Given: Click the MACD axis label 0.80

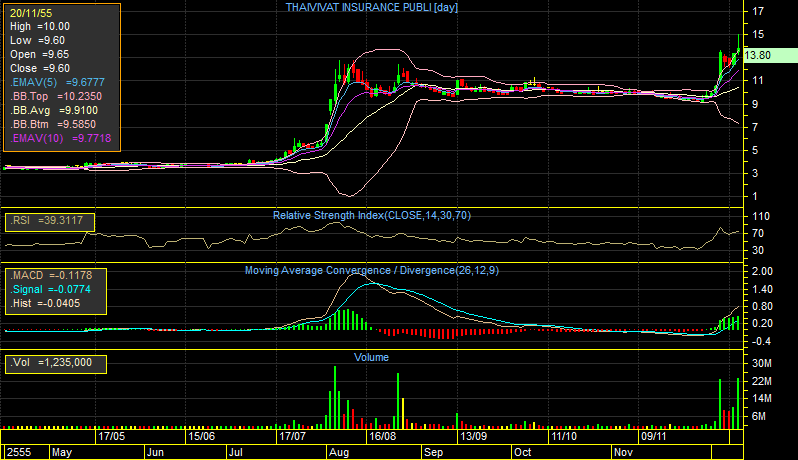Looking at the screenshot, I should [762, 306].
